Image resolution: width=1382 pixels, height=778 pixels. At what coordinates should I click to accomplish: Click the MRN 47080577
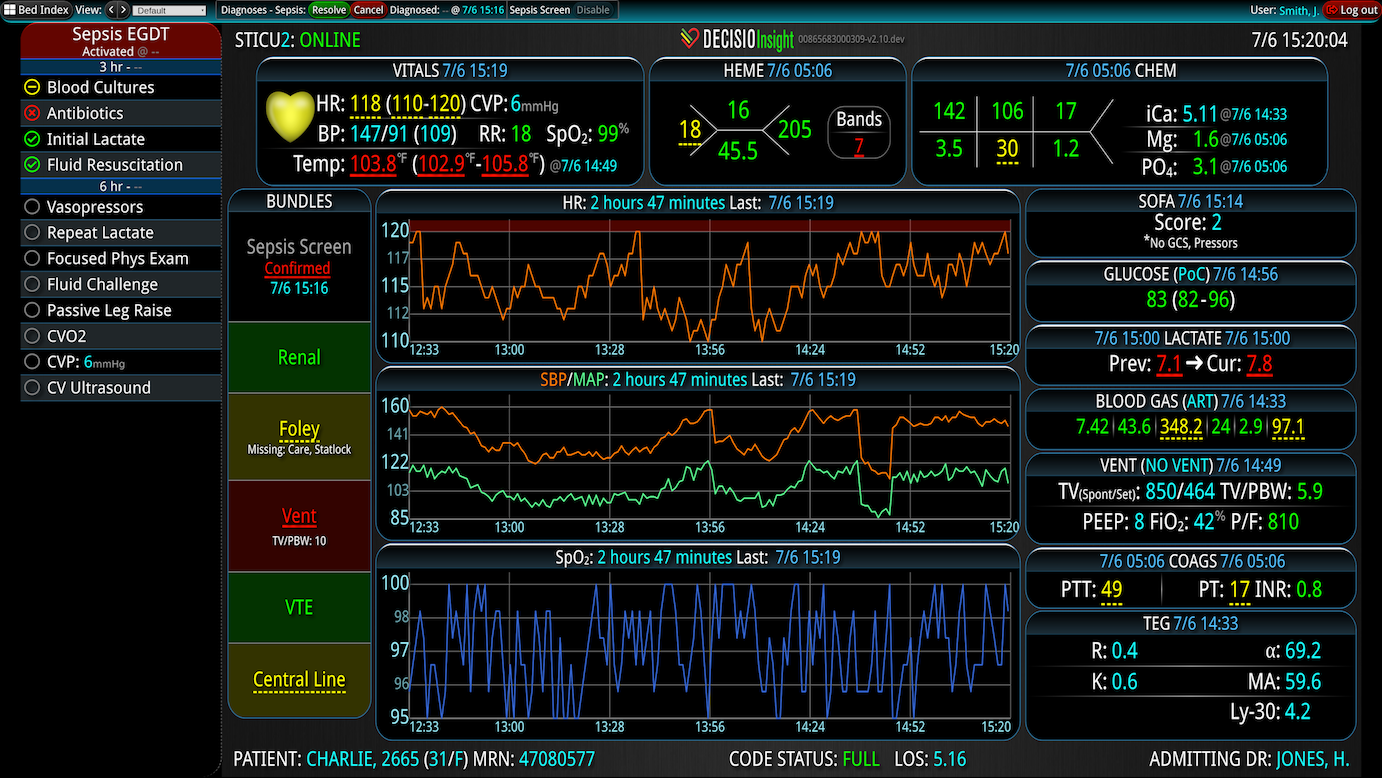point(557,759)
